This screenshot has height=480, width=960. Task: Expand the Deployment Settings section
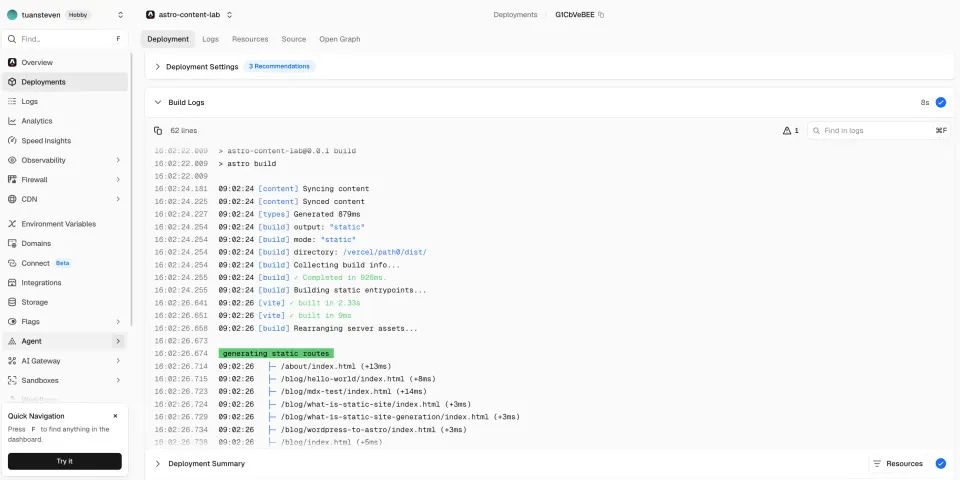point(157,67)
